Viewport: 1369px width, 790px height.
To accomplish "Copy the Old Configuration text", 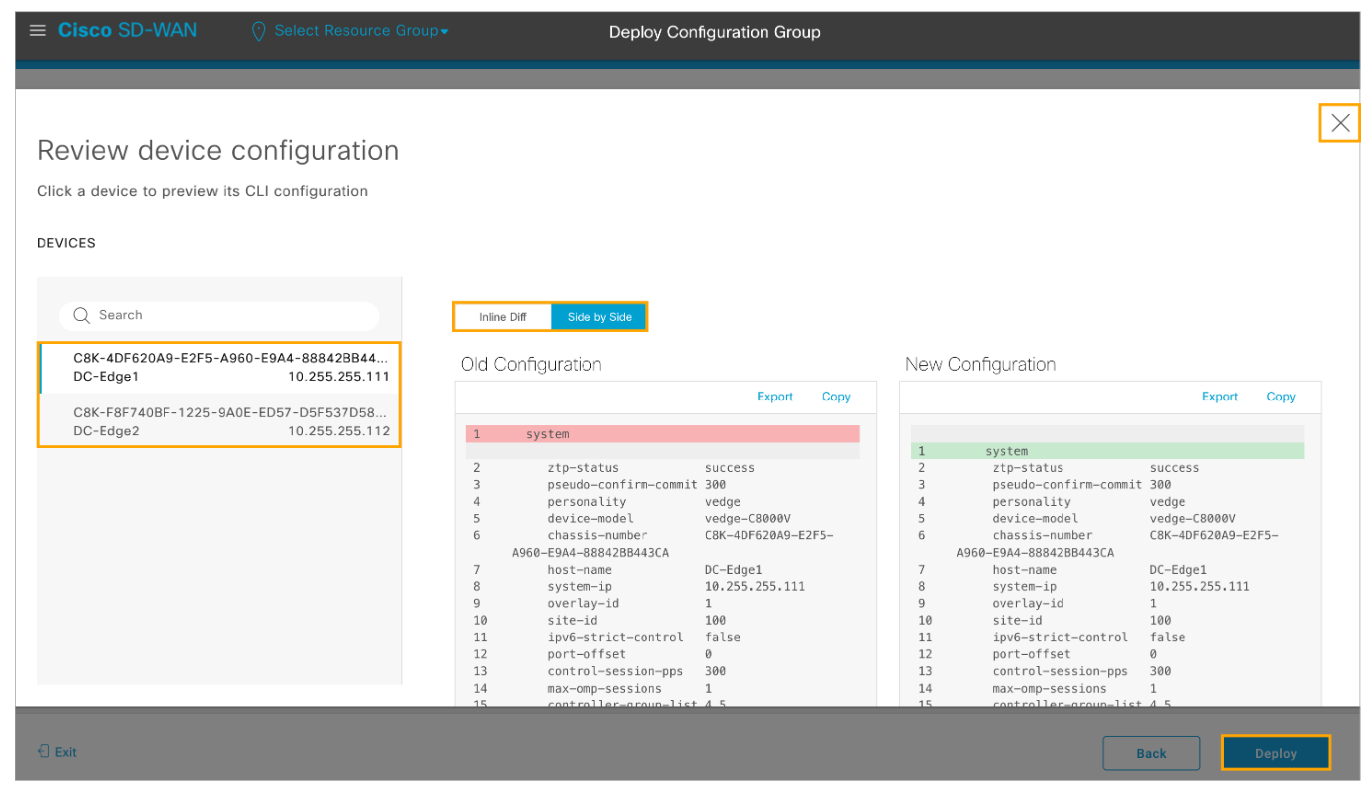I will click(x=836, y=397).
